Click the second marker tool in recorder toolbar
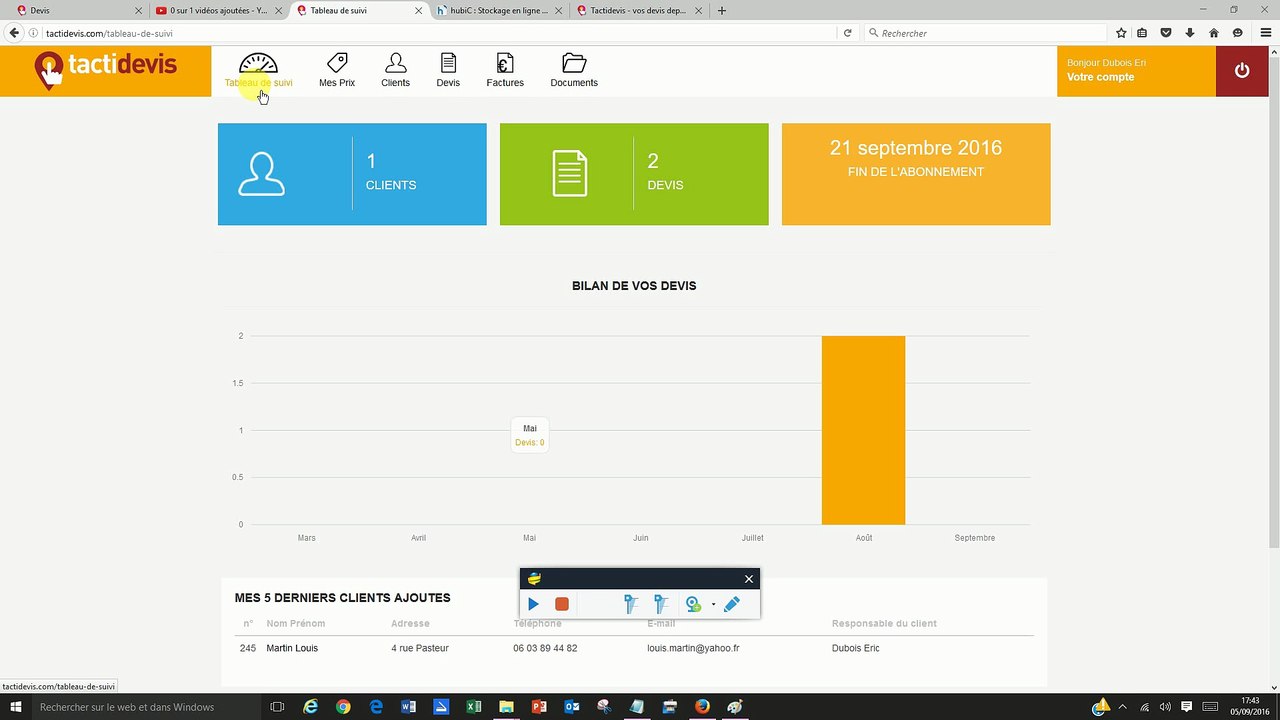Image resolution: width=1280 pixels, height=720 pixels. coord(660,604)
